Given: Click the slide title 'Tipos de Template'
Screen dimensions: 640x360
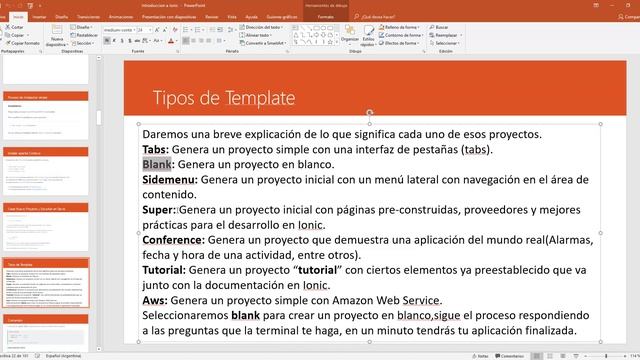Looking at the screenshot, I should (224, 98).
